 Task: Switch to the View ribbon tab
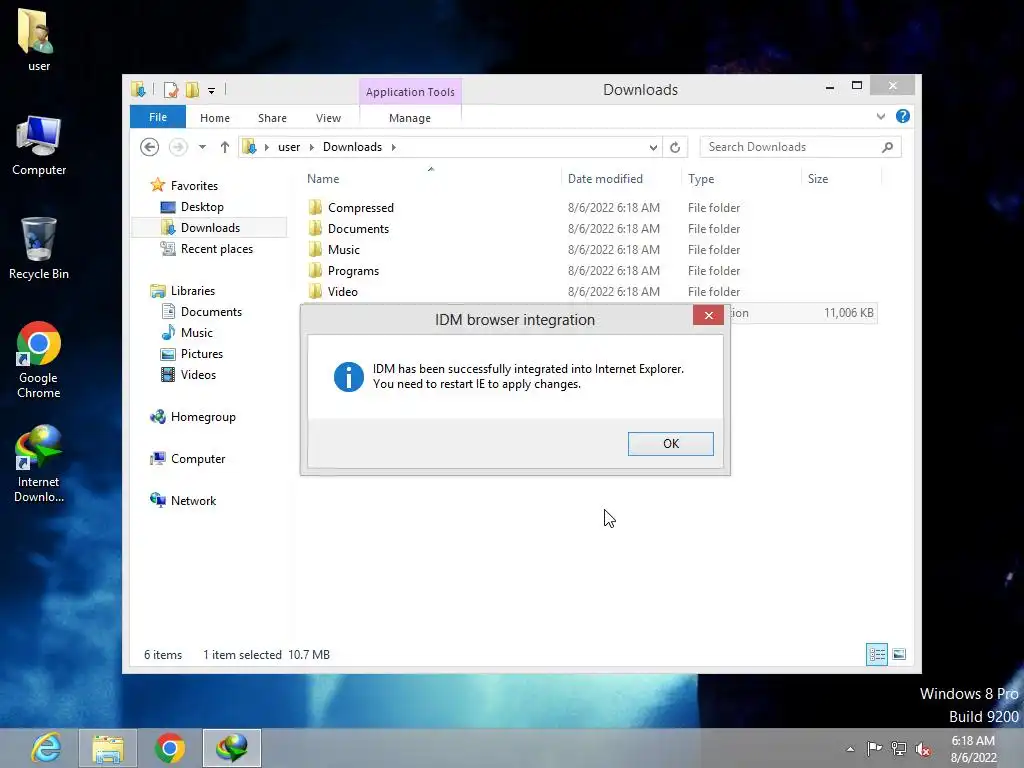point(328,118)
